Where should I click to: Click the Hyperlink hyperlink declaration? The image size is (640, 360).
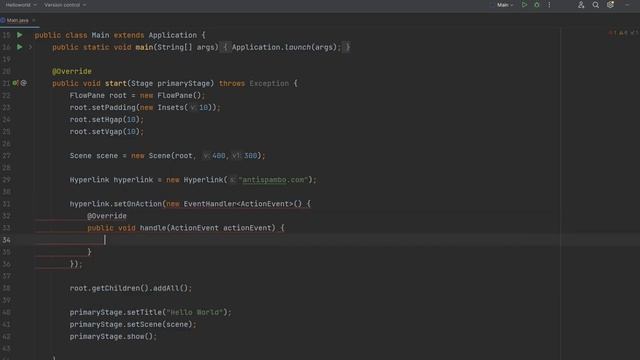click(193, 180)
